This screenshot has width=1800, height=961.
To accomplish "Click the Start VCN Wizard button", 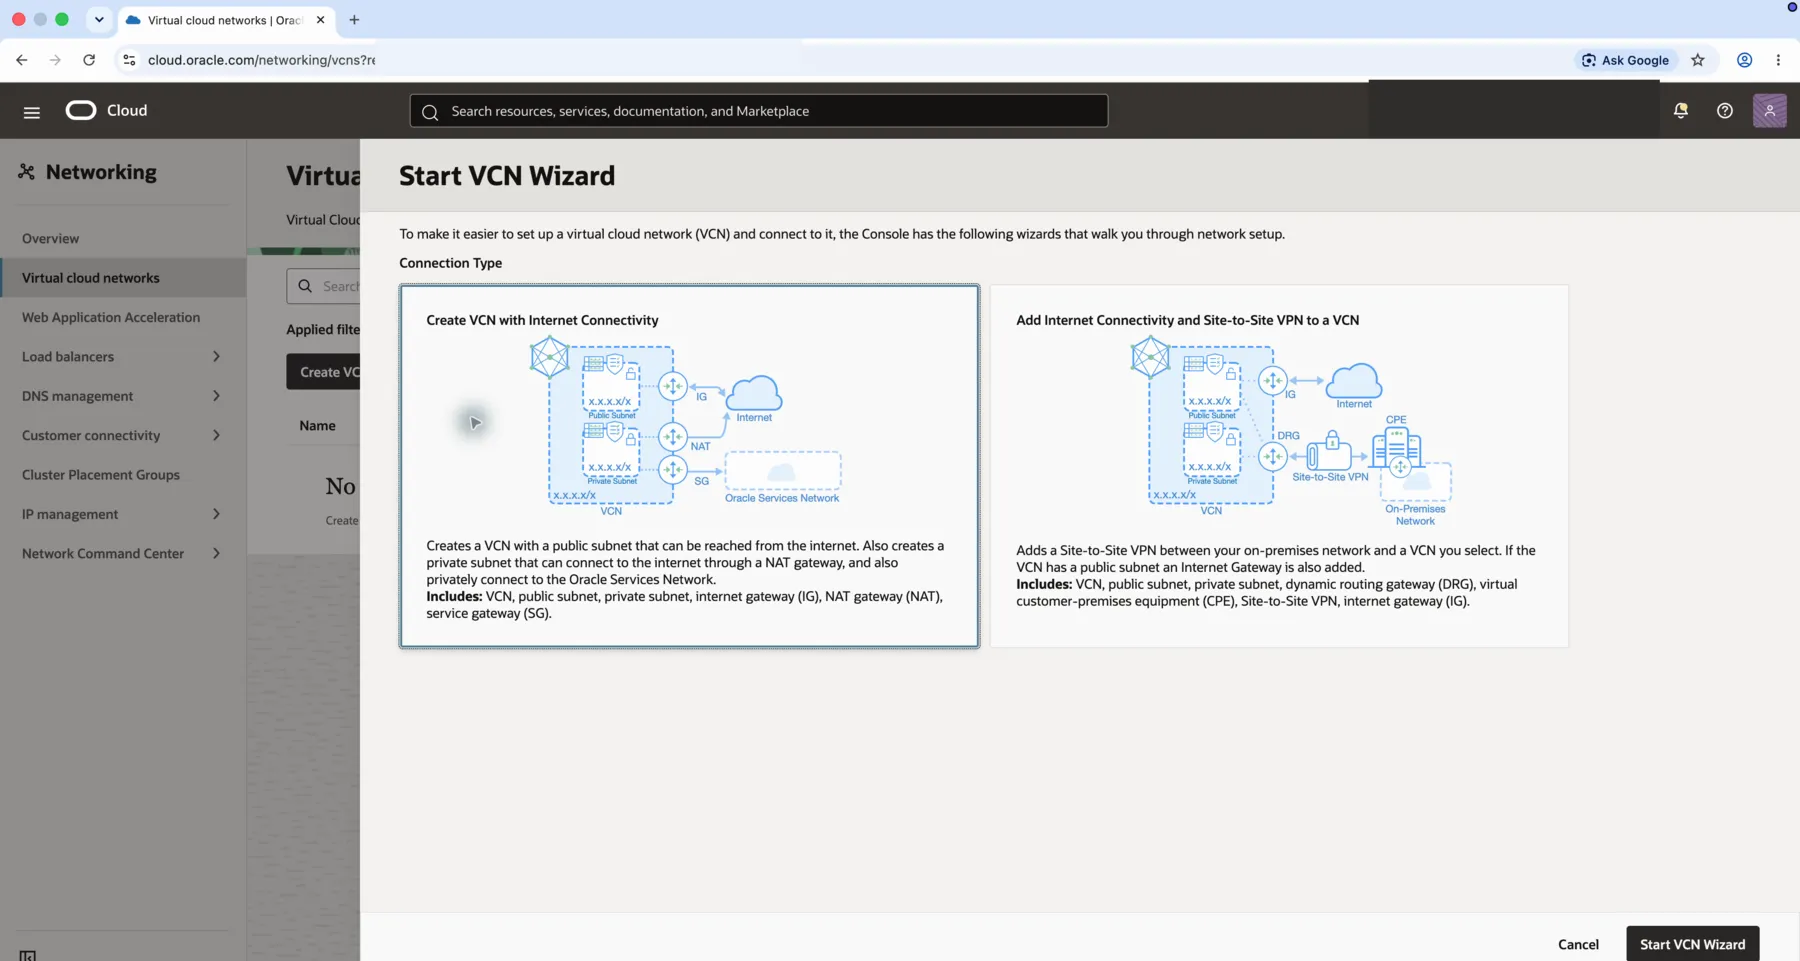I will coord(1692,944).
